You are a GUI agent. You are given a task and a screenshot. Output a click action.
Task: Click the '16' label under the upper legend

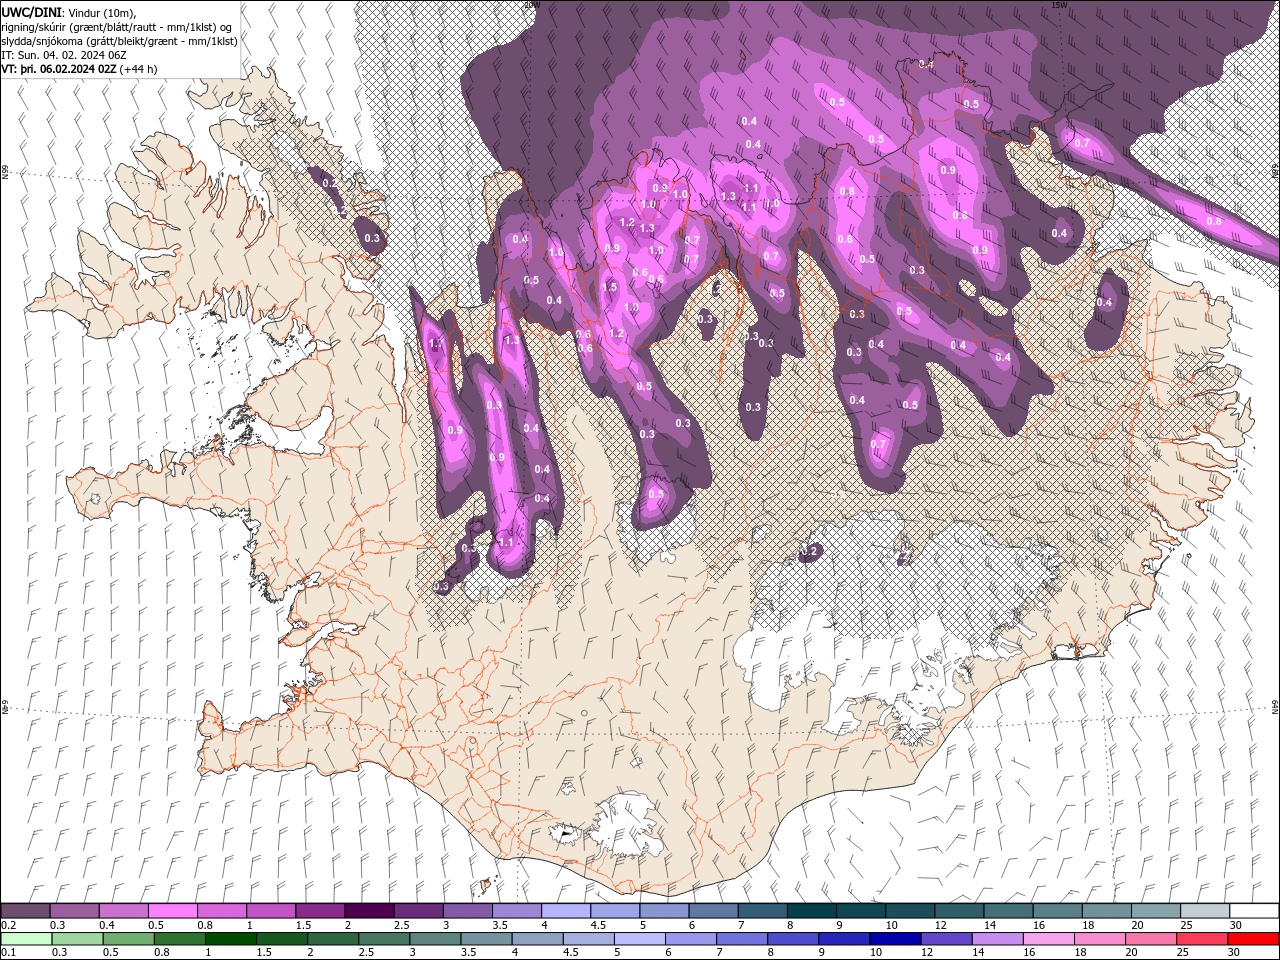[x=1039, y=925]
